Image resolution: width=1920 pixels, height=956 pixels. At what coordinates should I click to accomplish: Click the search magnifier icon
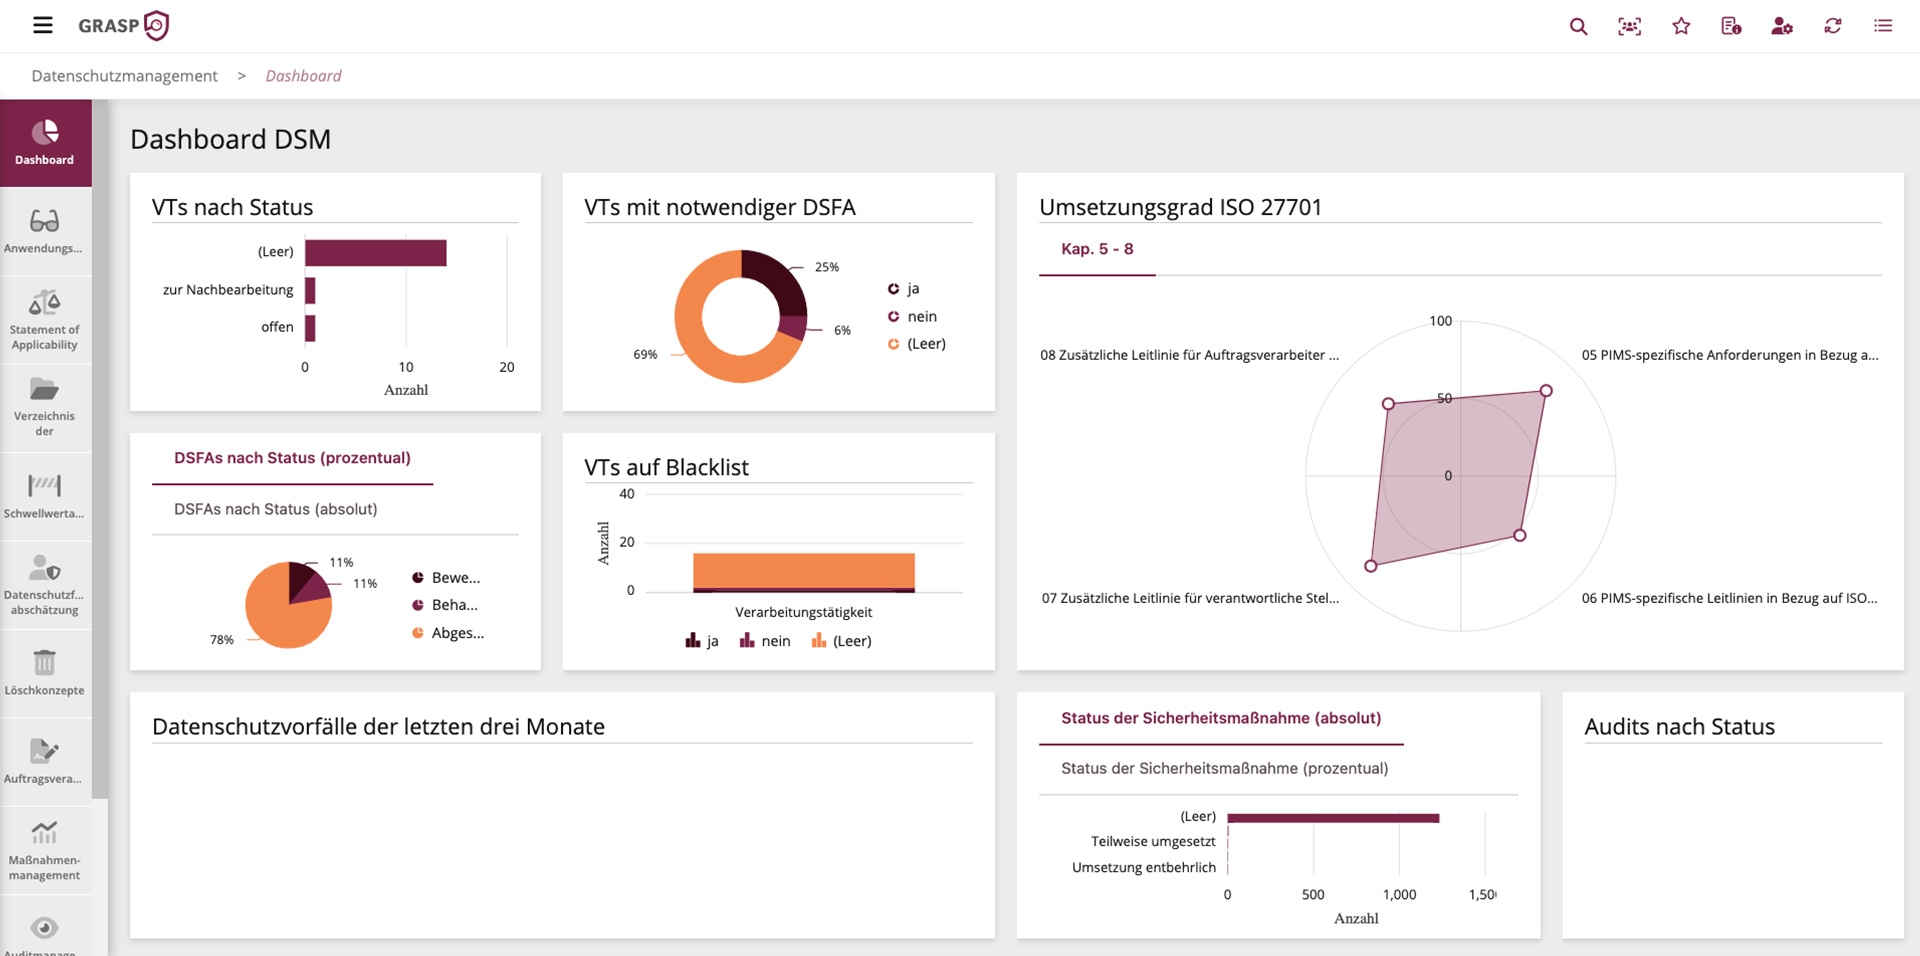pos(1578,26)
